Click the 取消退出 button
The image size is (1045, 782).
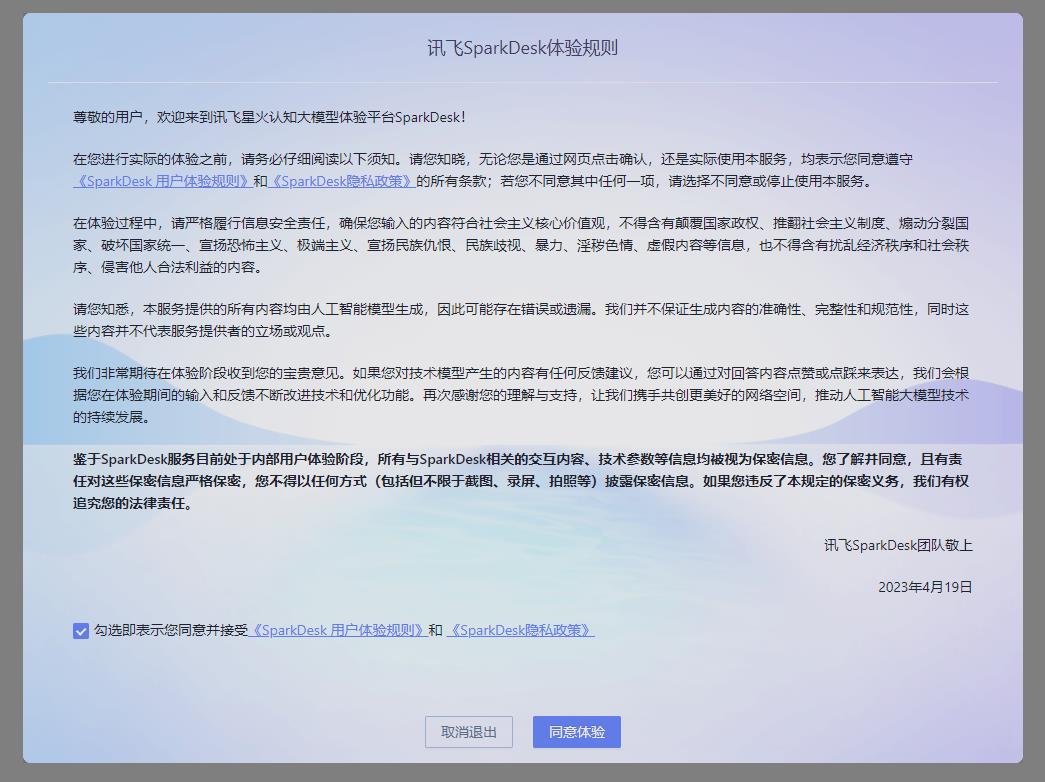[x=469, y=732]
